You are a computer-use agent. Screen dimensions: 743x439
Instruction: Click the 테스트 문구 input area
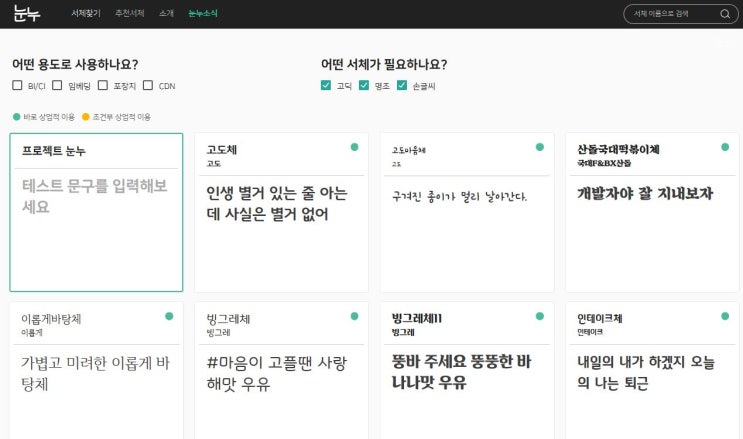coord(96,196)
